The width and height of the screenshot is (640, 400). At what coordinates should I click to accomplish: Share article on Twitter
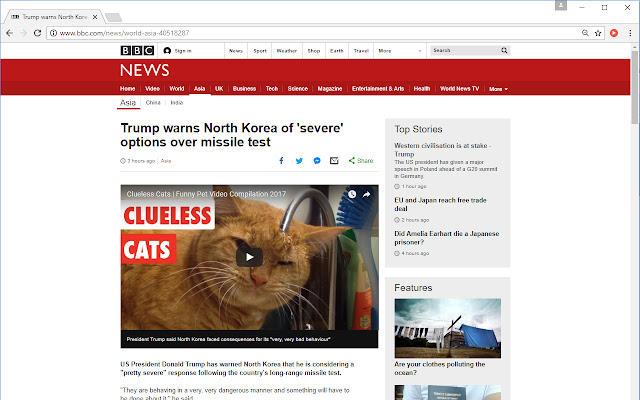click(299, 161)
